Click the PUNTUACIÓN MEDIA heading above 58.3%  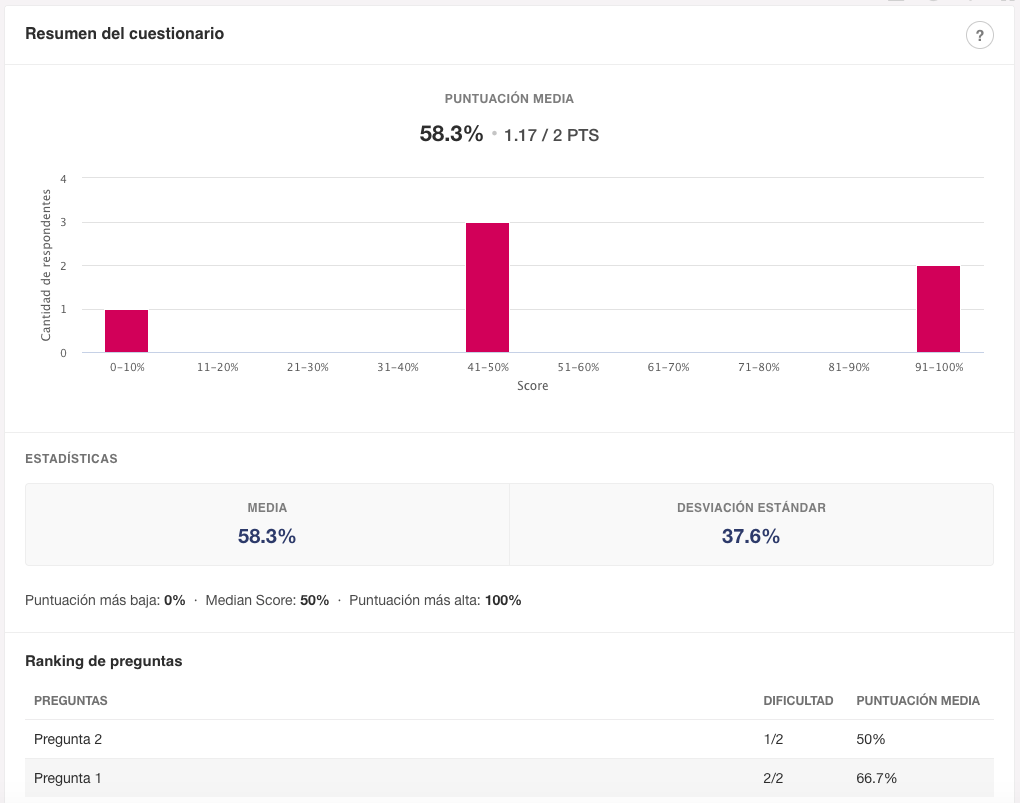510,98
